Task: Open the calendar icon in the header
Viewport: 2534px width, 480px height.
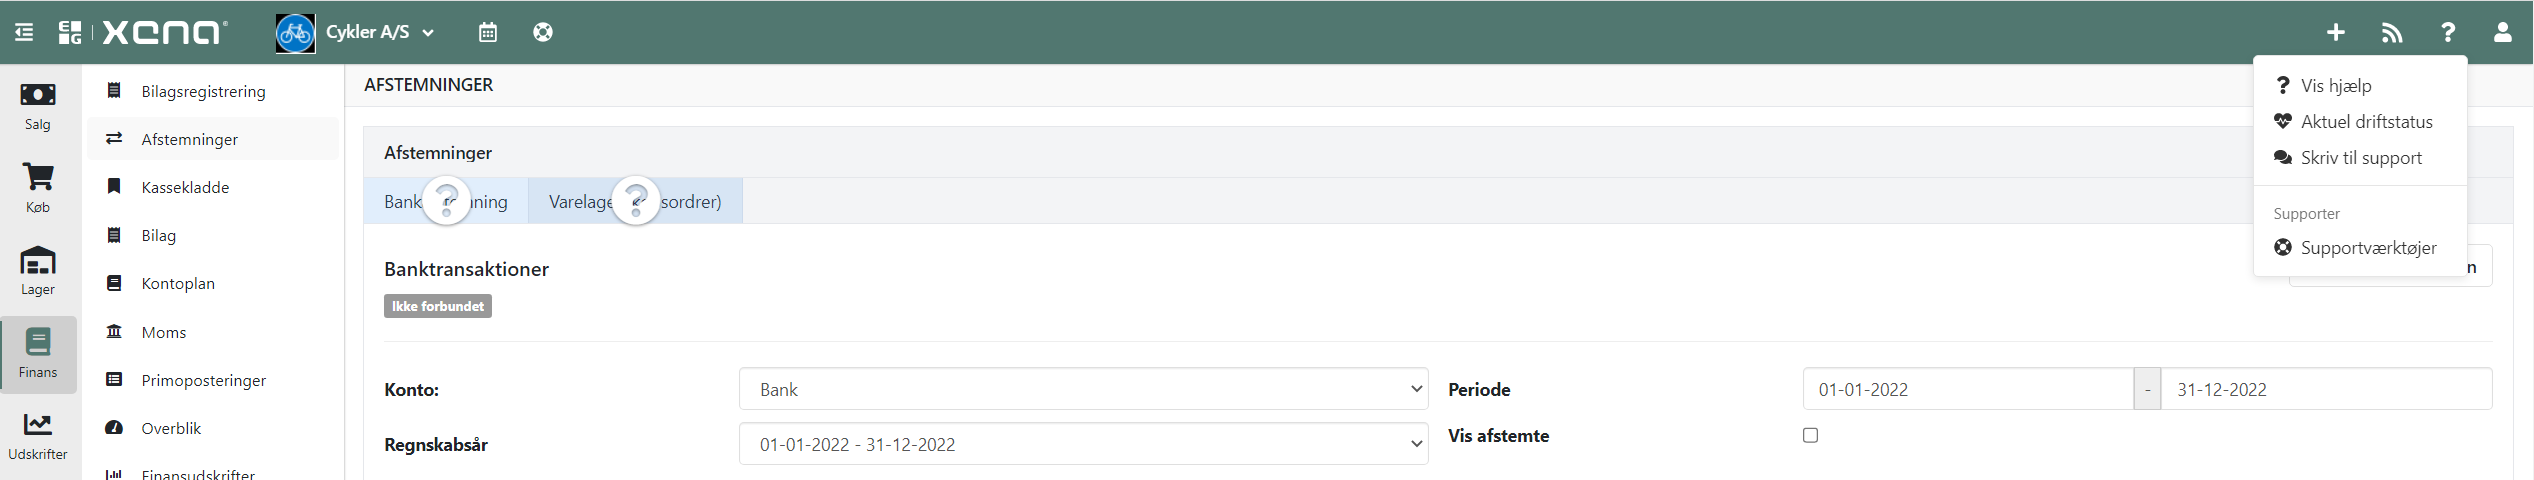Action: 487,32
